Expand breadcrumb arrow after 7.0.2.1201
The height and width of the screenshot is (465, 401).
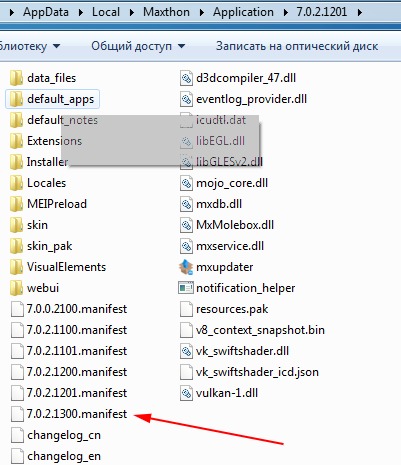tap(360, 13)
